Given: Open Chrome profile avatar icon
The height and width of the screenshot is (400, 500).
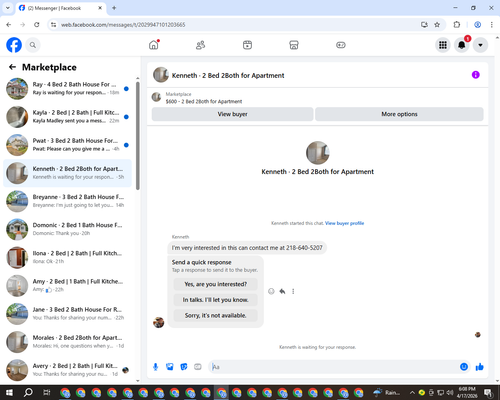Looking at the screenshot, I should coord(478,25).
